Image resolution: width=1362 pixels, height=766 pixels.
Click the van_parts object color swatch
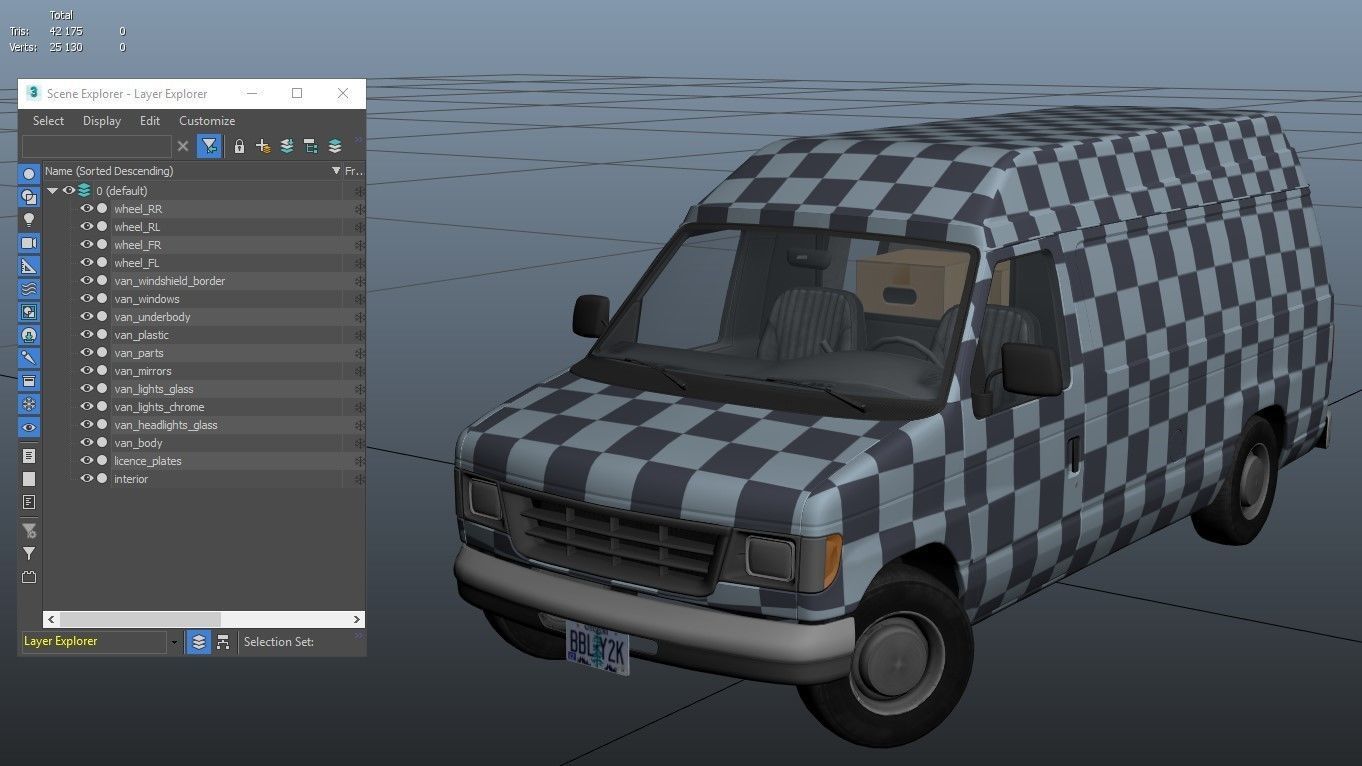pyautogui.click(x=102, y=353)
